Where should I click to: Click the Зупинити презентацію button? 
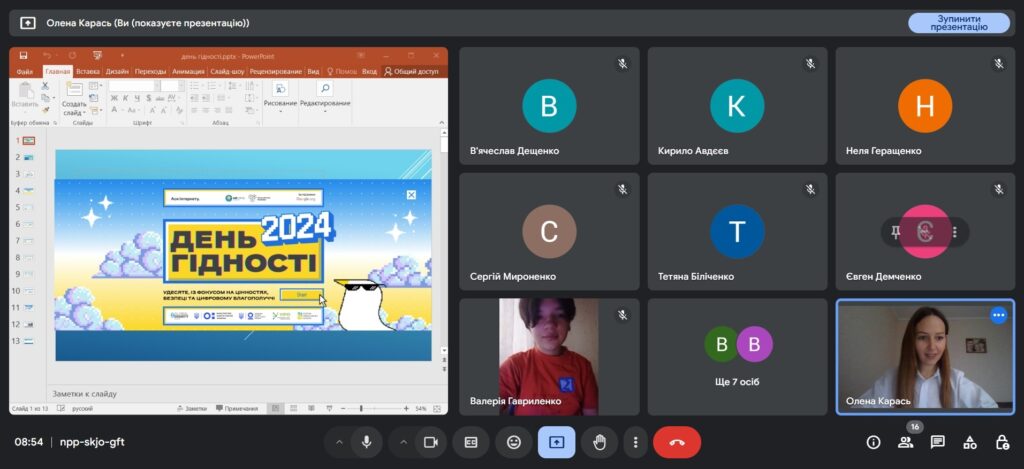958,23
